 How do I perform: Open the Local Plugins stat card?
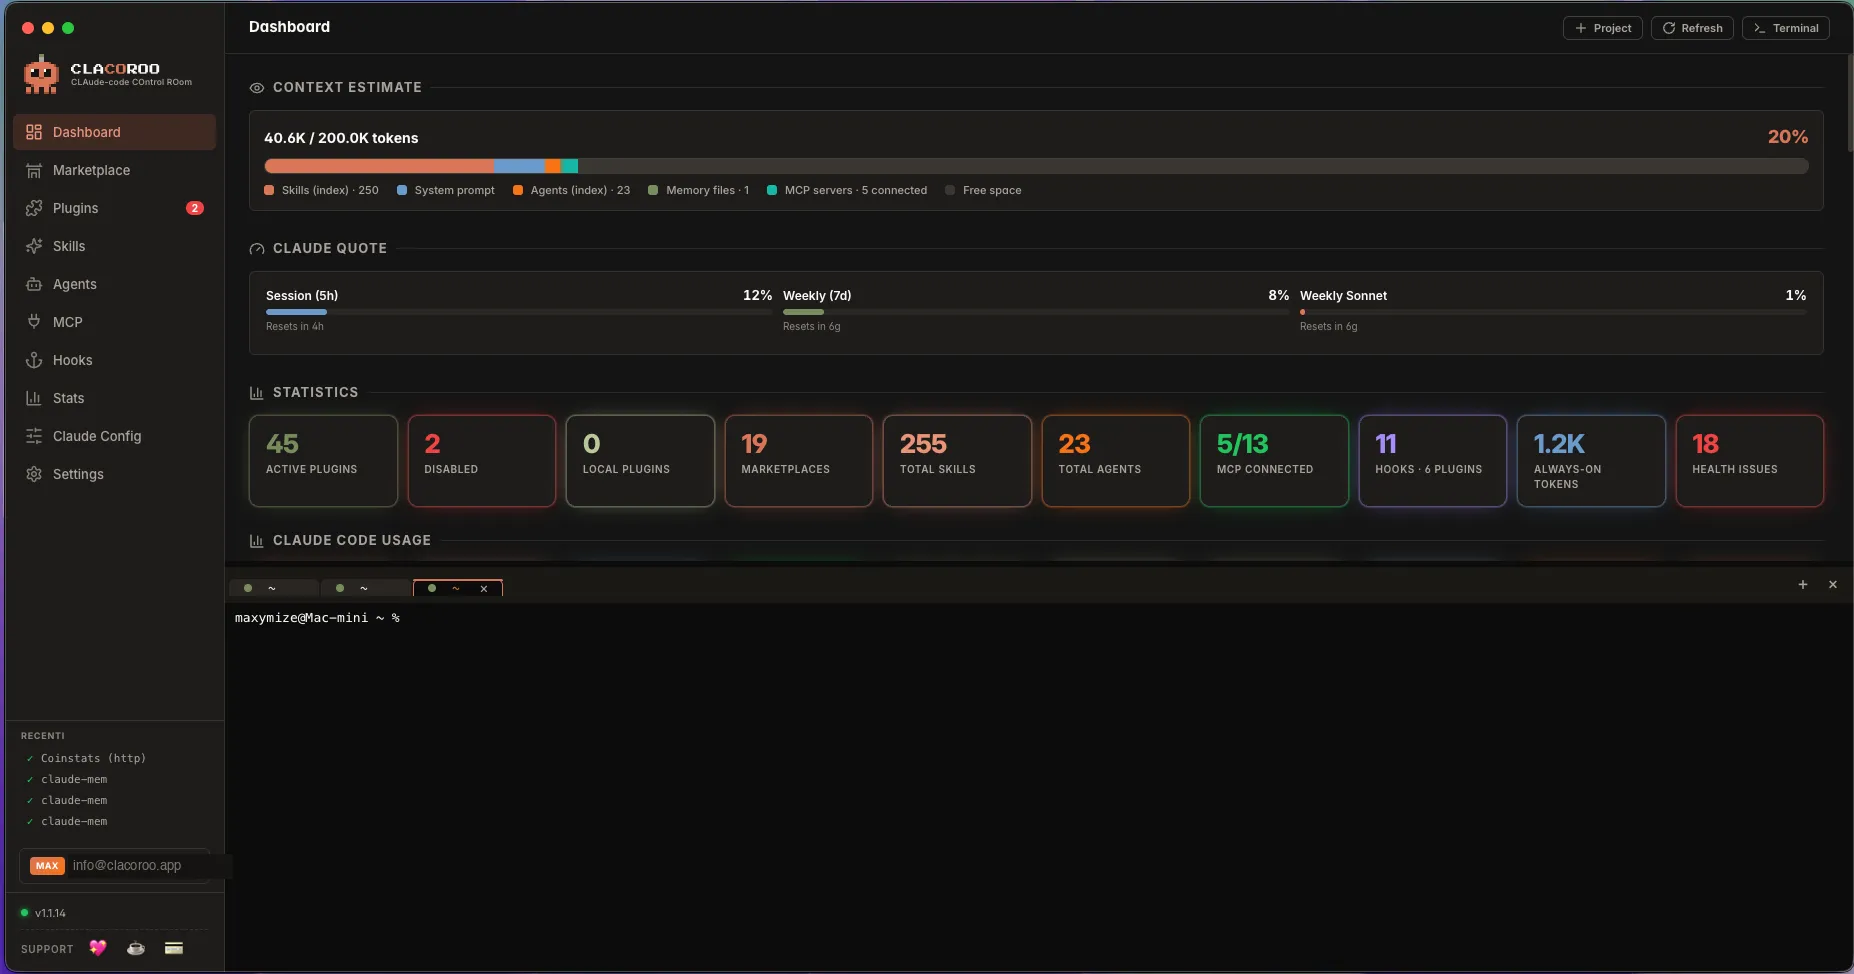pos(640,461)
